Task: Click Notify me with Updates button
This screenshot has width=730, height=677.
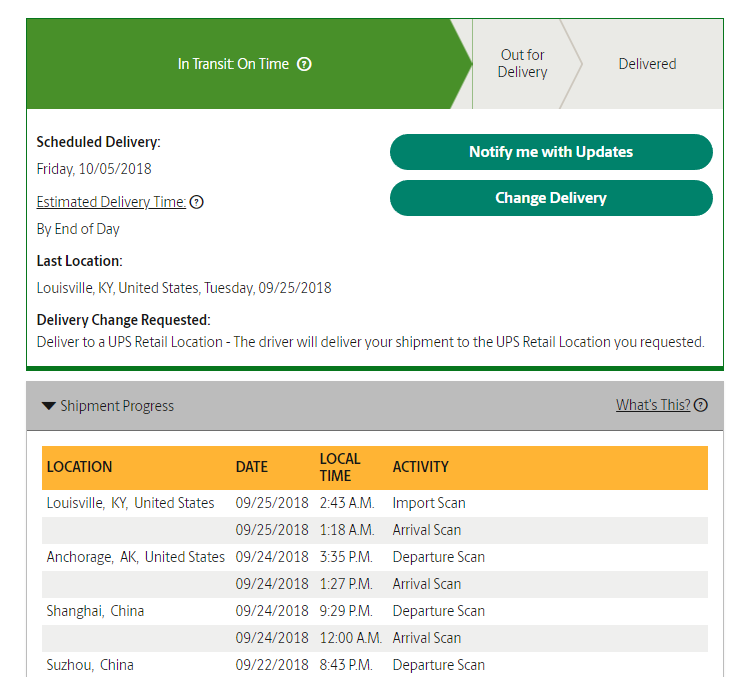Action: 551,152
